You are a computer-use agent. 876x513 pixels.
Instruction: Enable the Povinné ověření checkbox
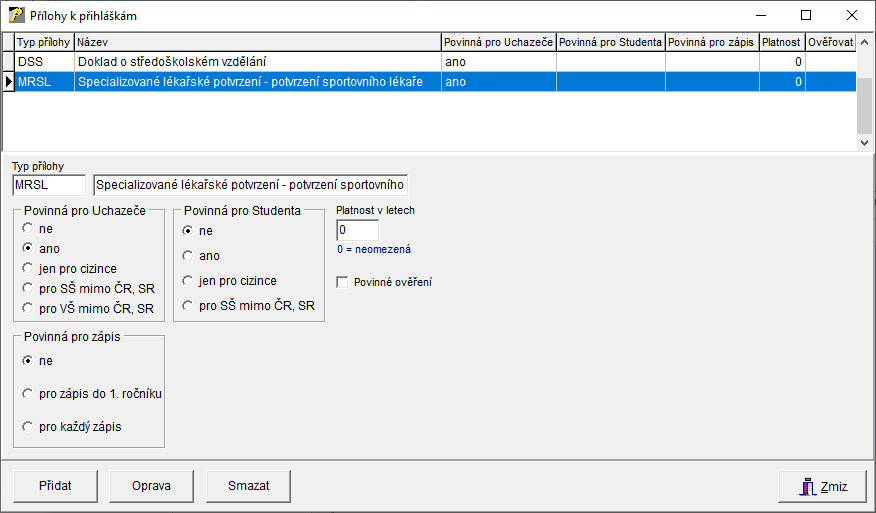coord(343,283)
